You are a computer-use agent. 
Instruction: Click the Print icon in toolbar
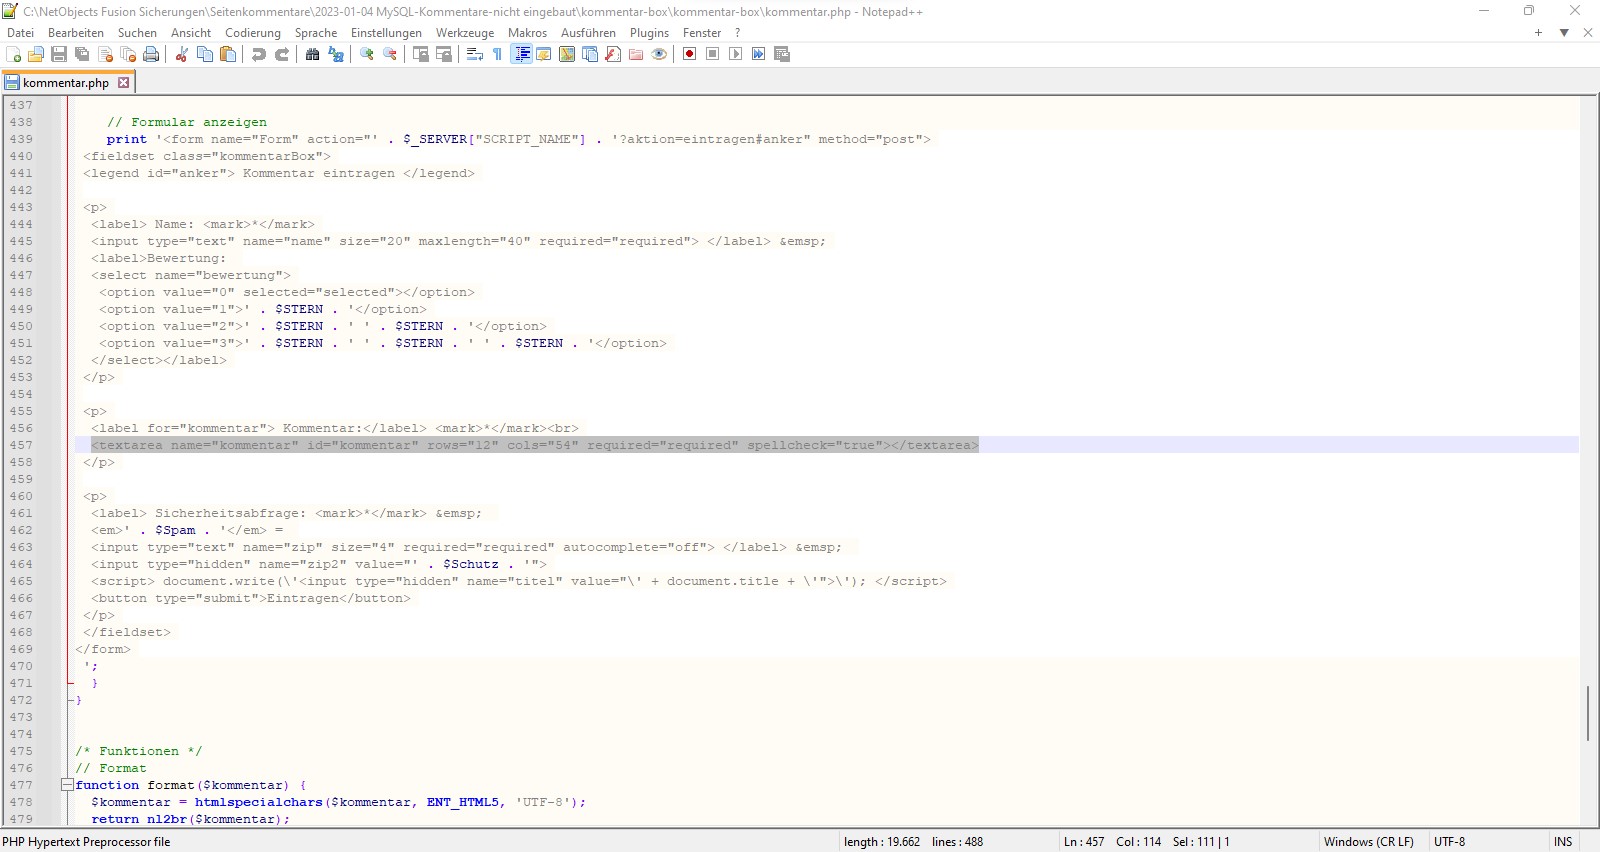coord(151,54)
